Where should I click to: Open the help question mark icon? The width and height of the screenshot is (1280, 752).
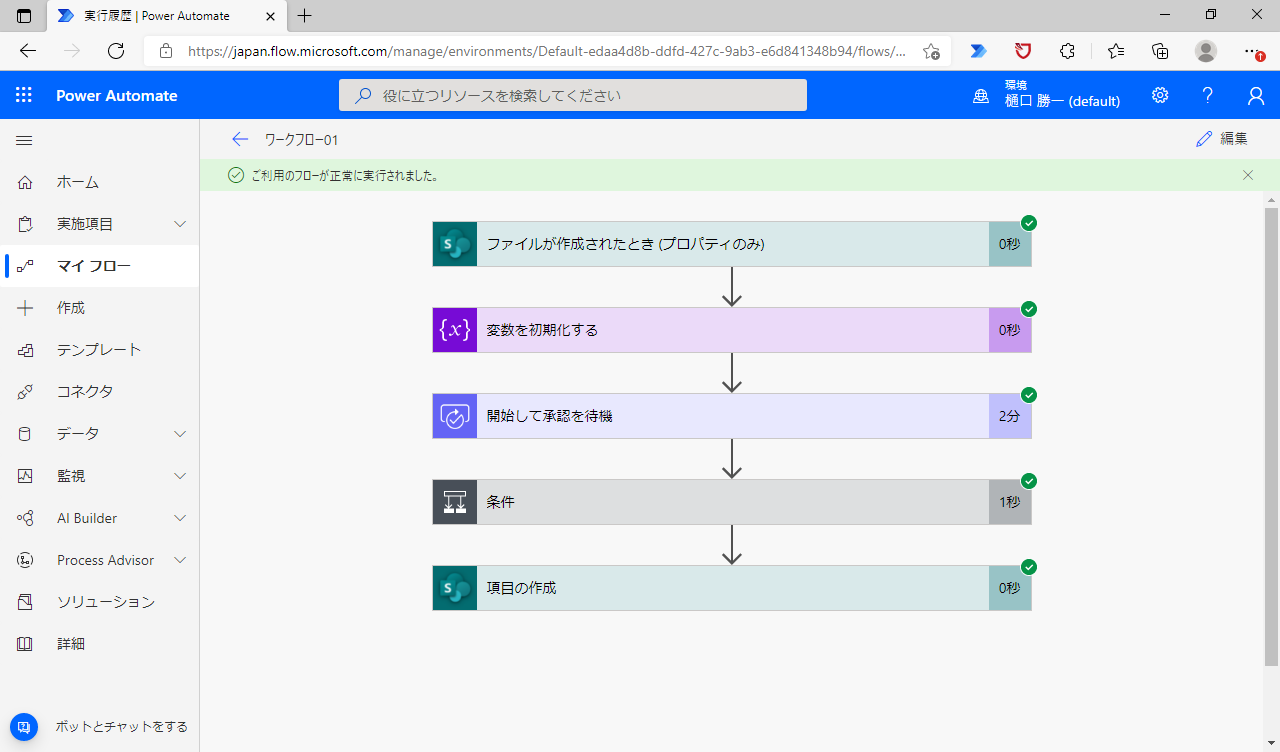point(1208,95)
